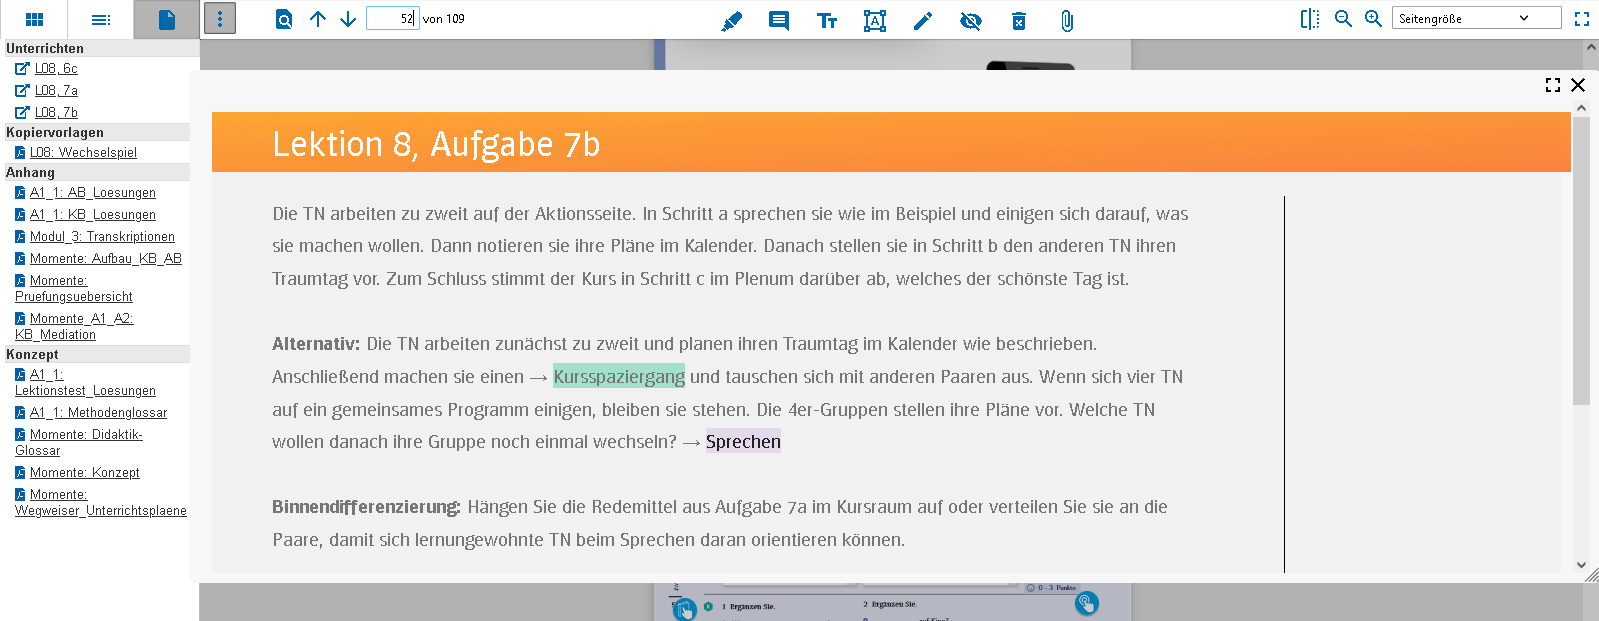Viewport: 1599px width, 621px height.
Task: Open the page thumbnails grid view
Action: 34,19
